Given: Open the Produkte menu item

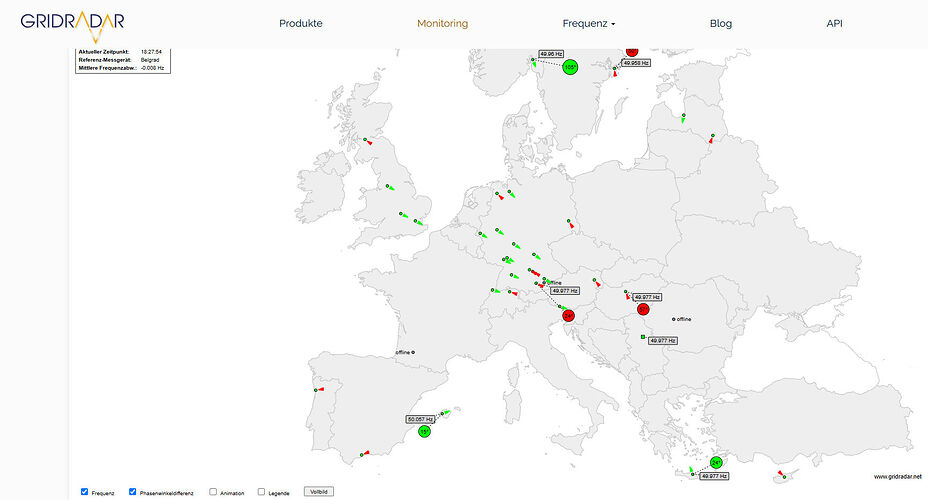Looking at the screenshot, I should [301, 24].
